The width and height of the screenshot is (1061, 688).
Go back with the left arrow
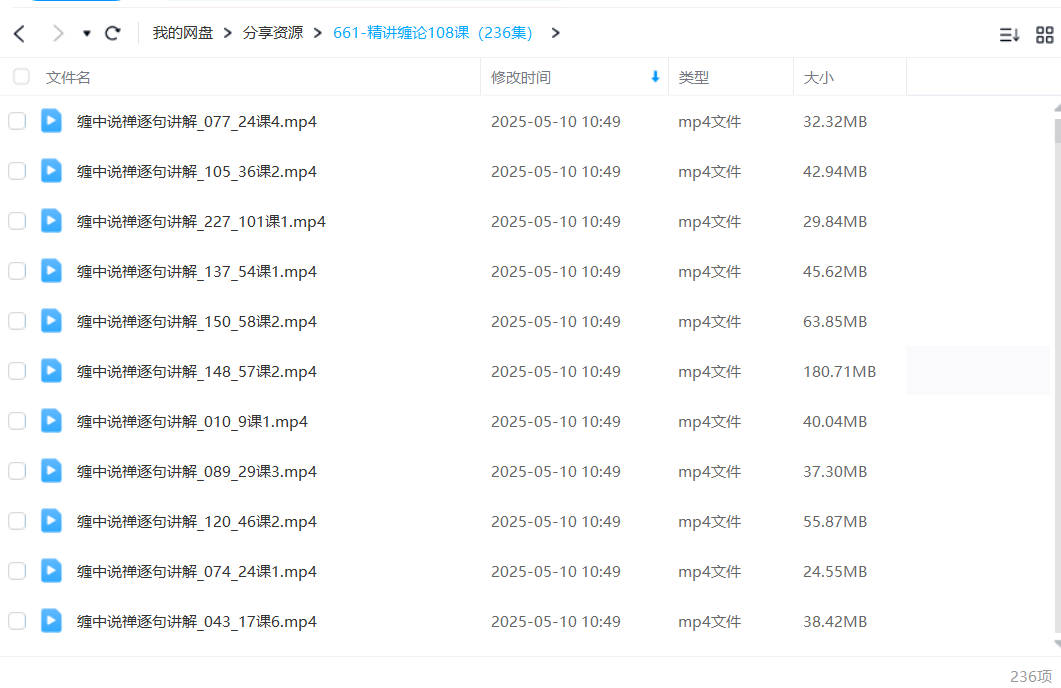coord(20,33)
